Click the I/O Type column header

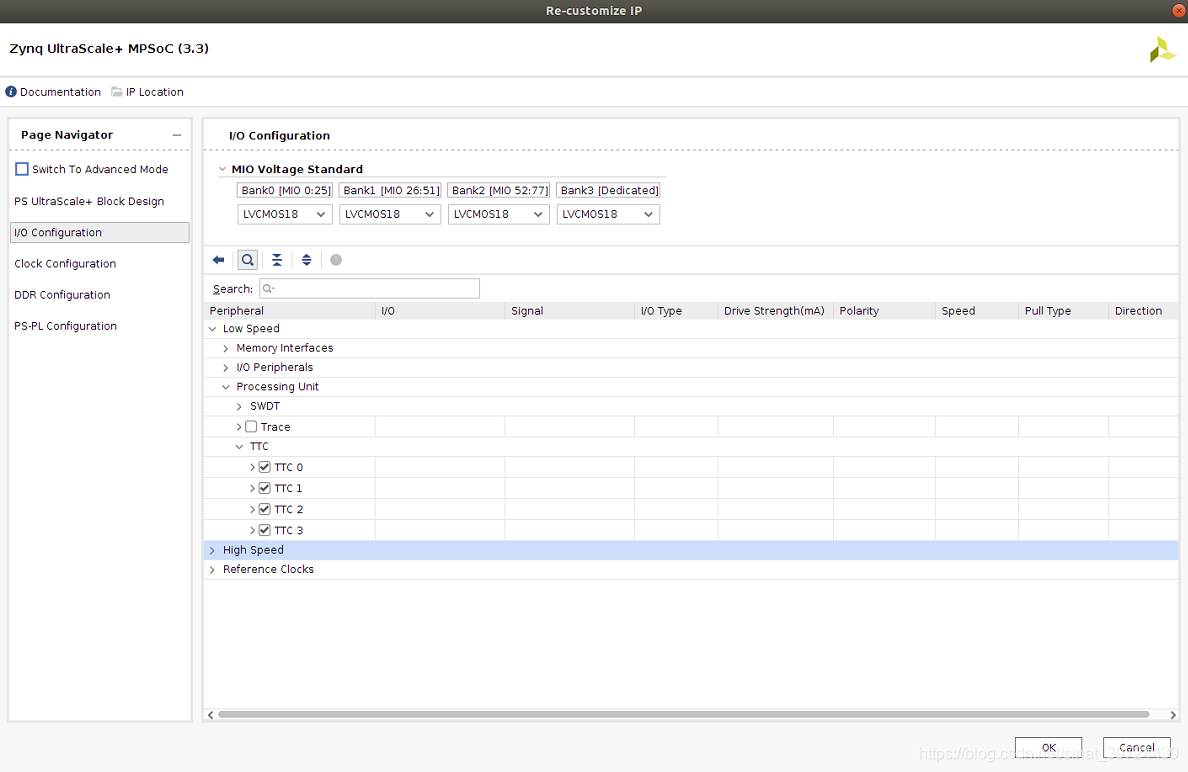tap(677, 311)
